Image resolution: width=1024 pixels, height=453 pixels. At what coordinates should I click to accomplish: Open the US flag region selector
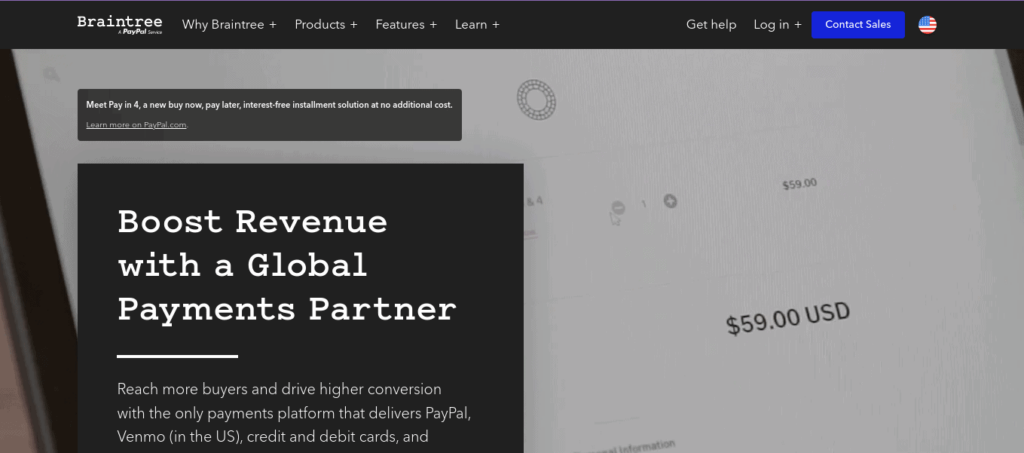pyautogui.click(x=927, y=25)
